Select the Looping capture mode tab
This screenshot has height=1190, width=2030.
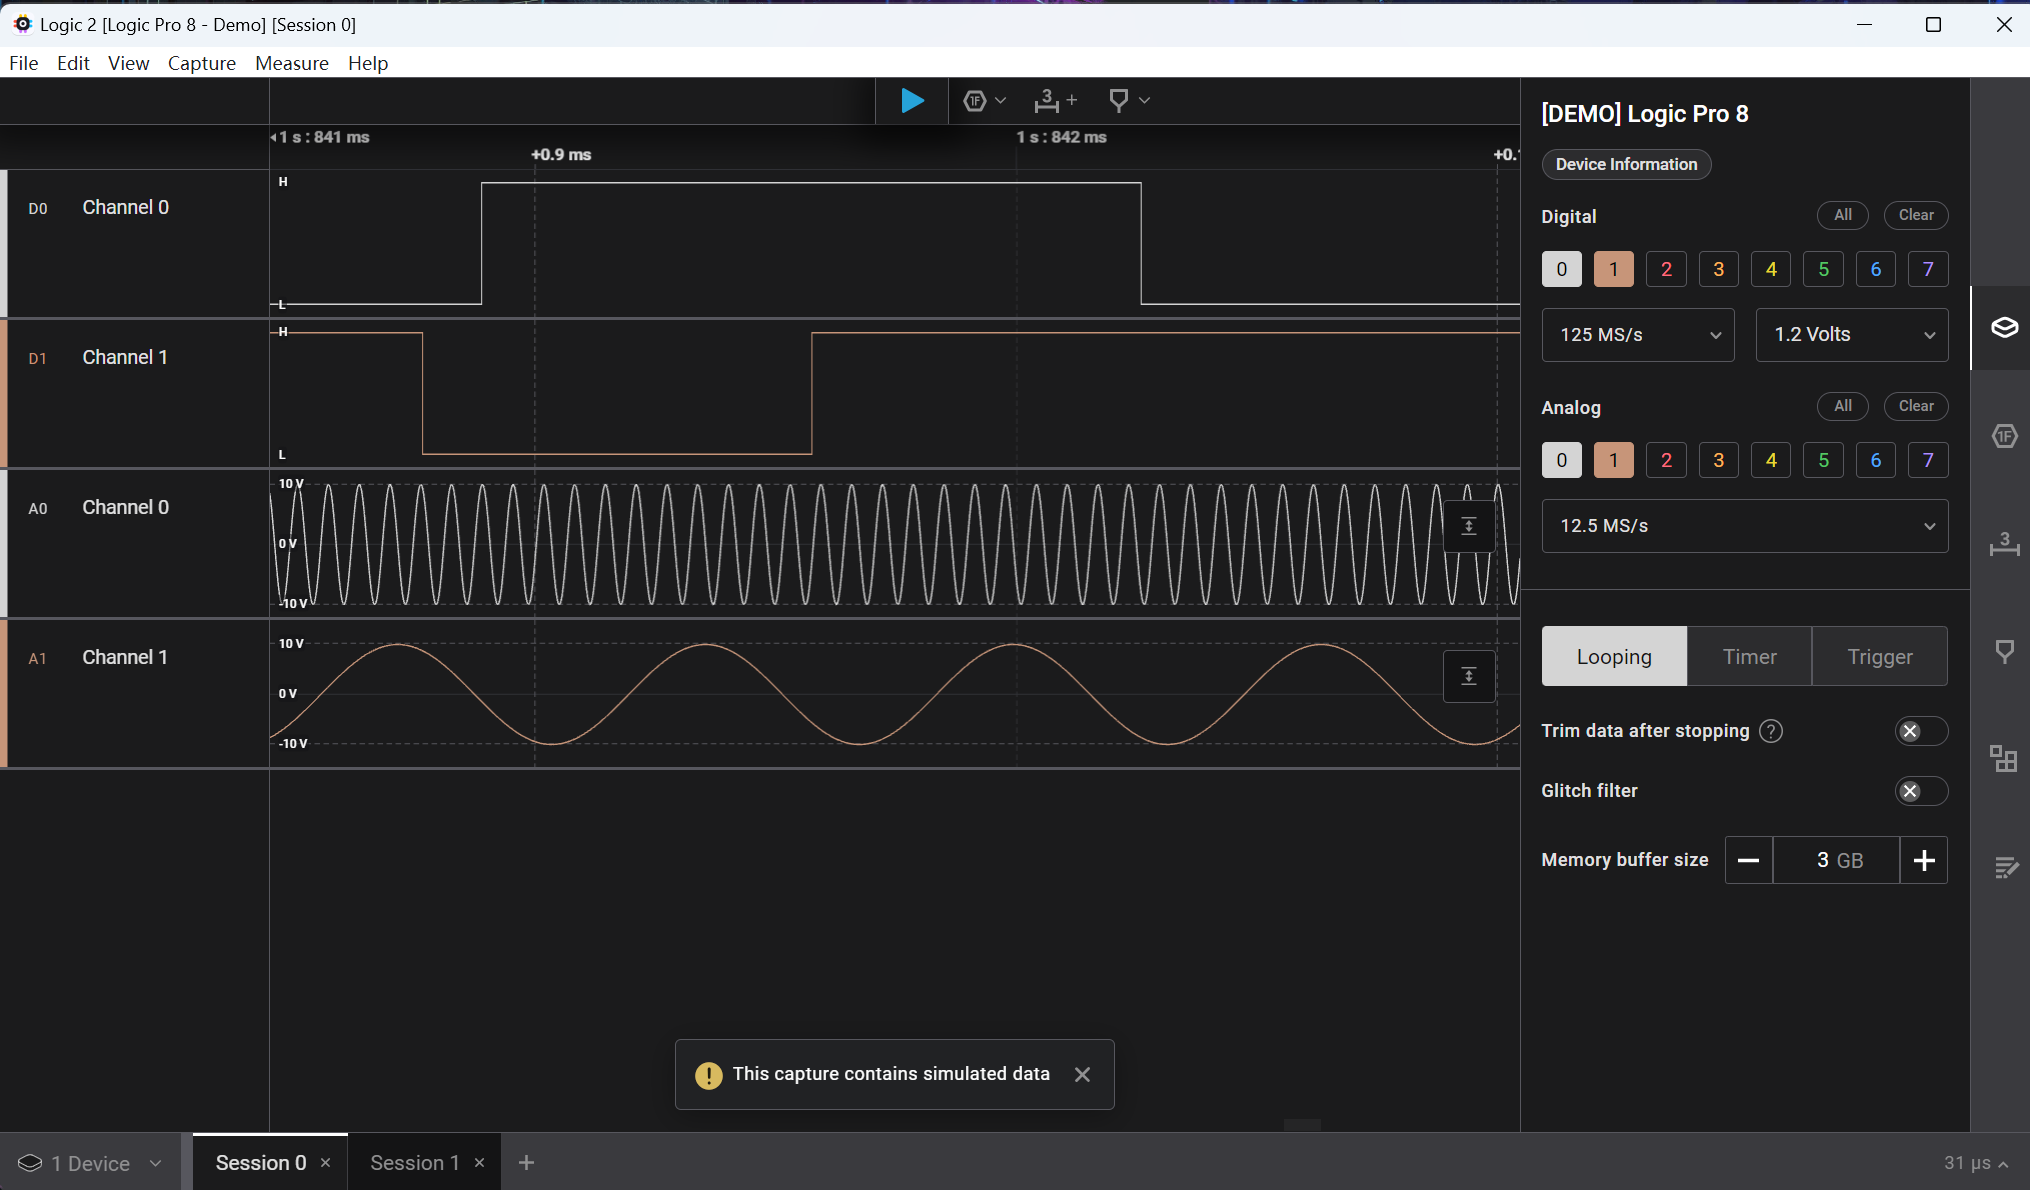1614,657
